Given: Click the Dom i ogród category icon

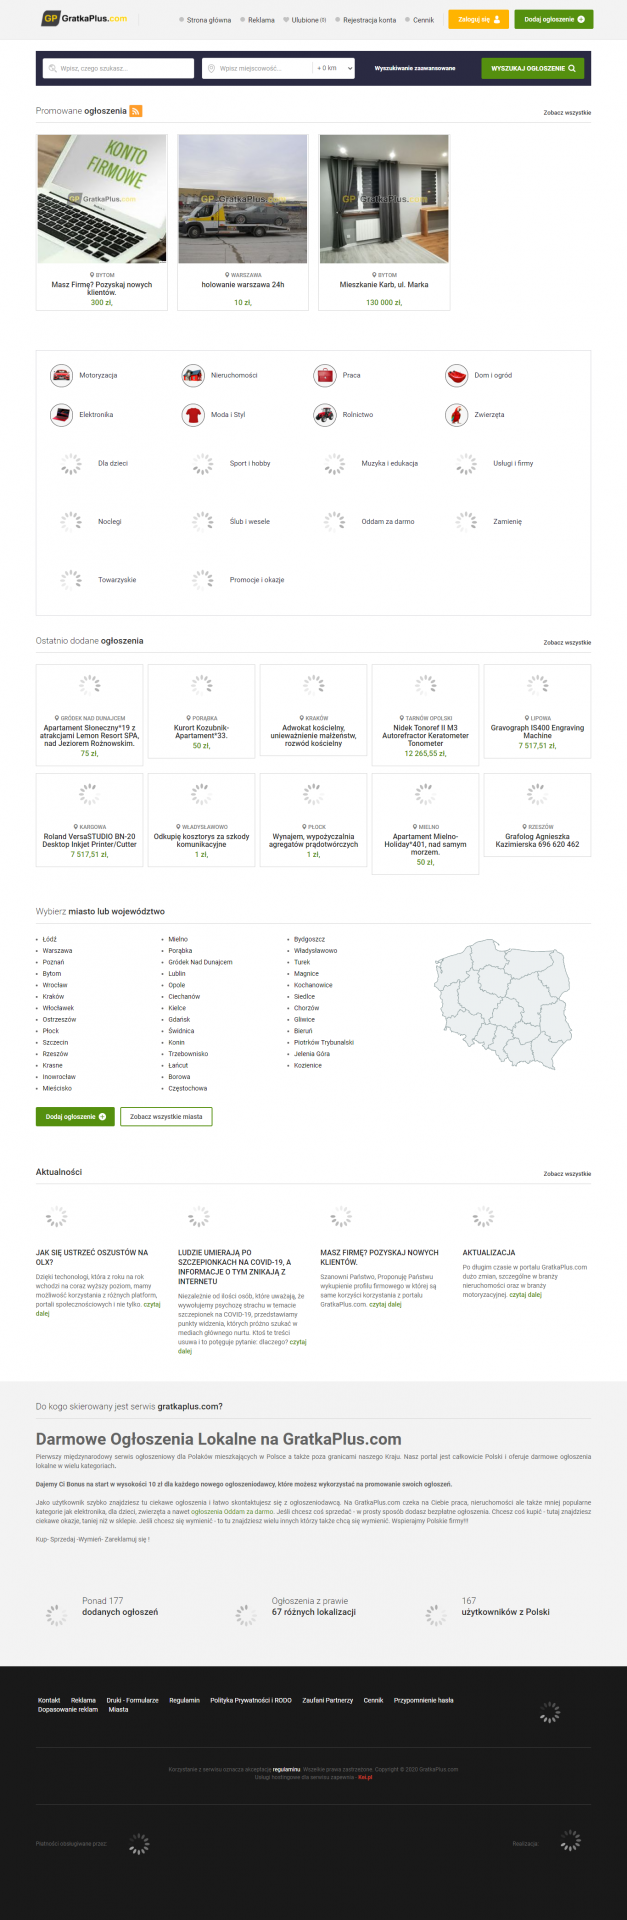Looking at the screenshot, I should coord(456,375).
